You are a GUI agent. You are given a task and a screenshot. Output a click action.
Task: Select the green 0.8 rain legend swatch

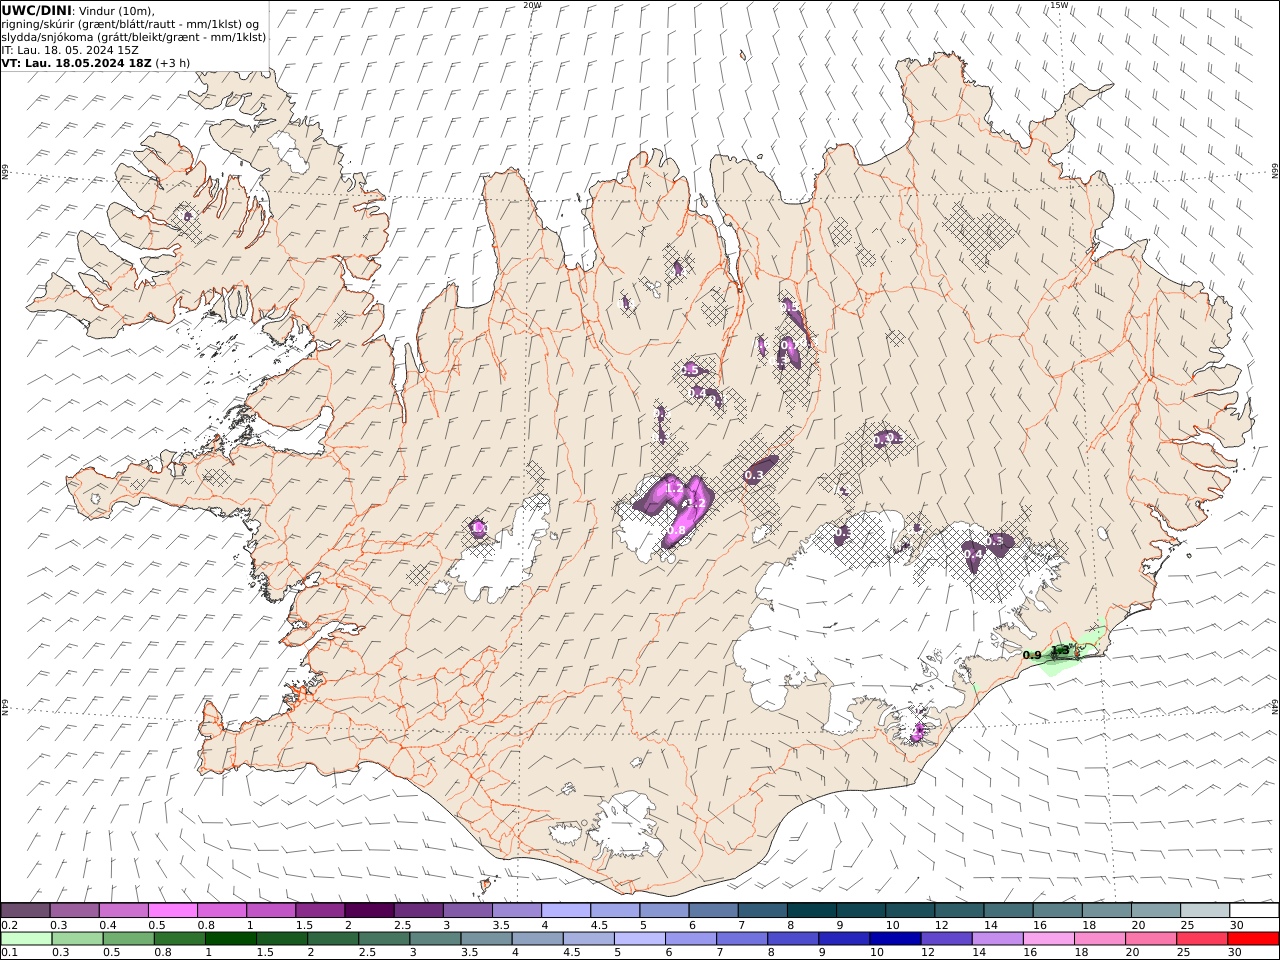(180, 938)
